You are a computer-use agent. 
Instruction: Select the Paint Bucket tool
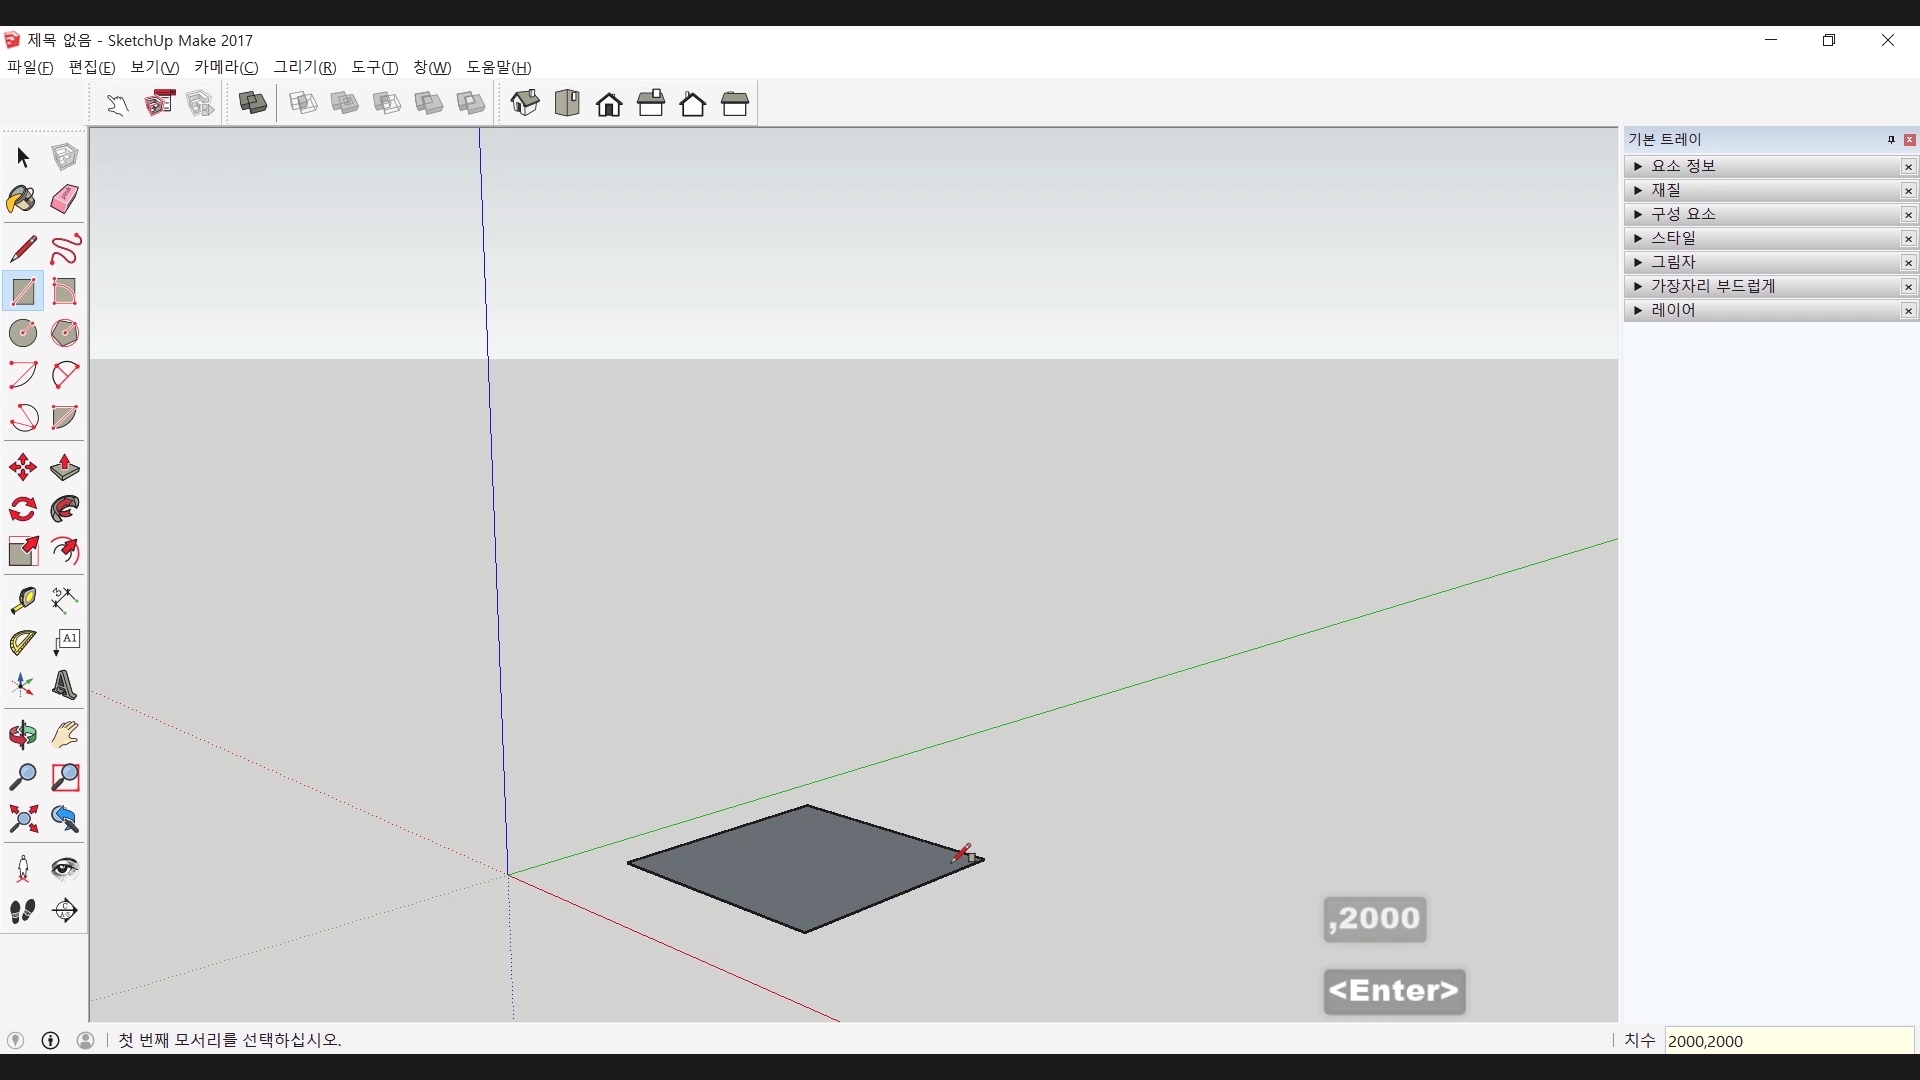(22, 199)
